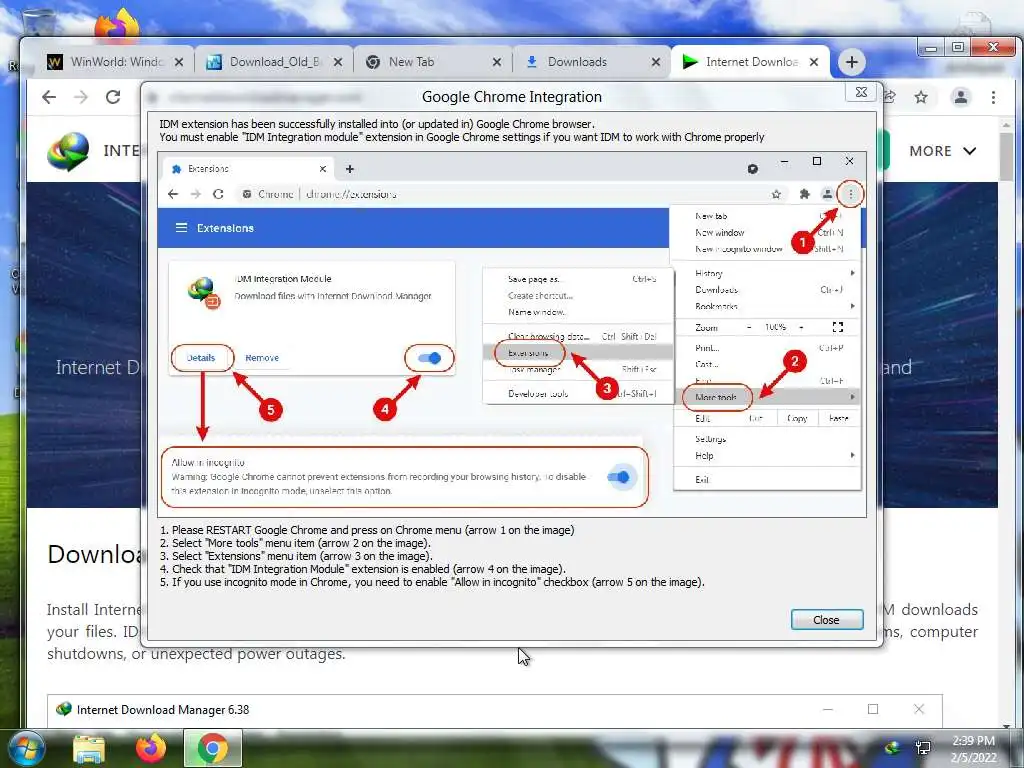Image resolution: width=1024 pixels, height=768 pixels.
Task: Go forward in Chrome history
Action: click(x=81, y=97)
